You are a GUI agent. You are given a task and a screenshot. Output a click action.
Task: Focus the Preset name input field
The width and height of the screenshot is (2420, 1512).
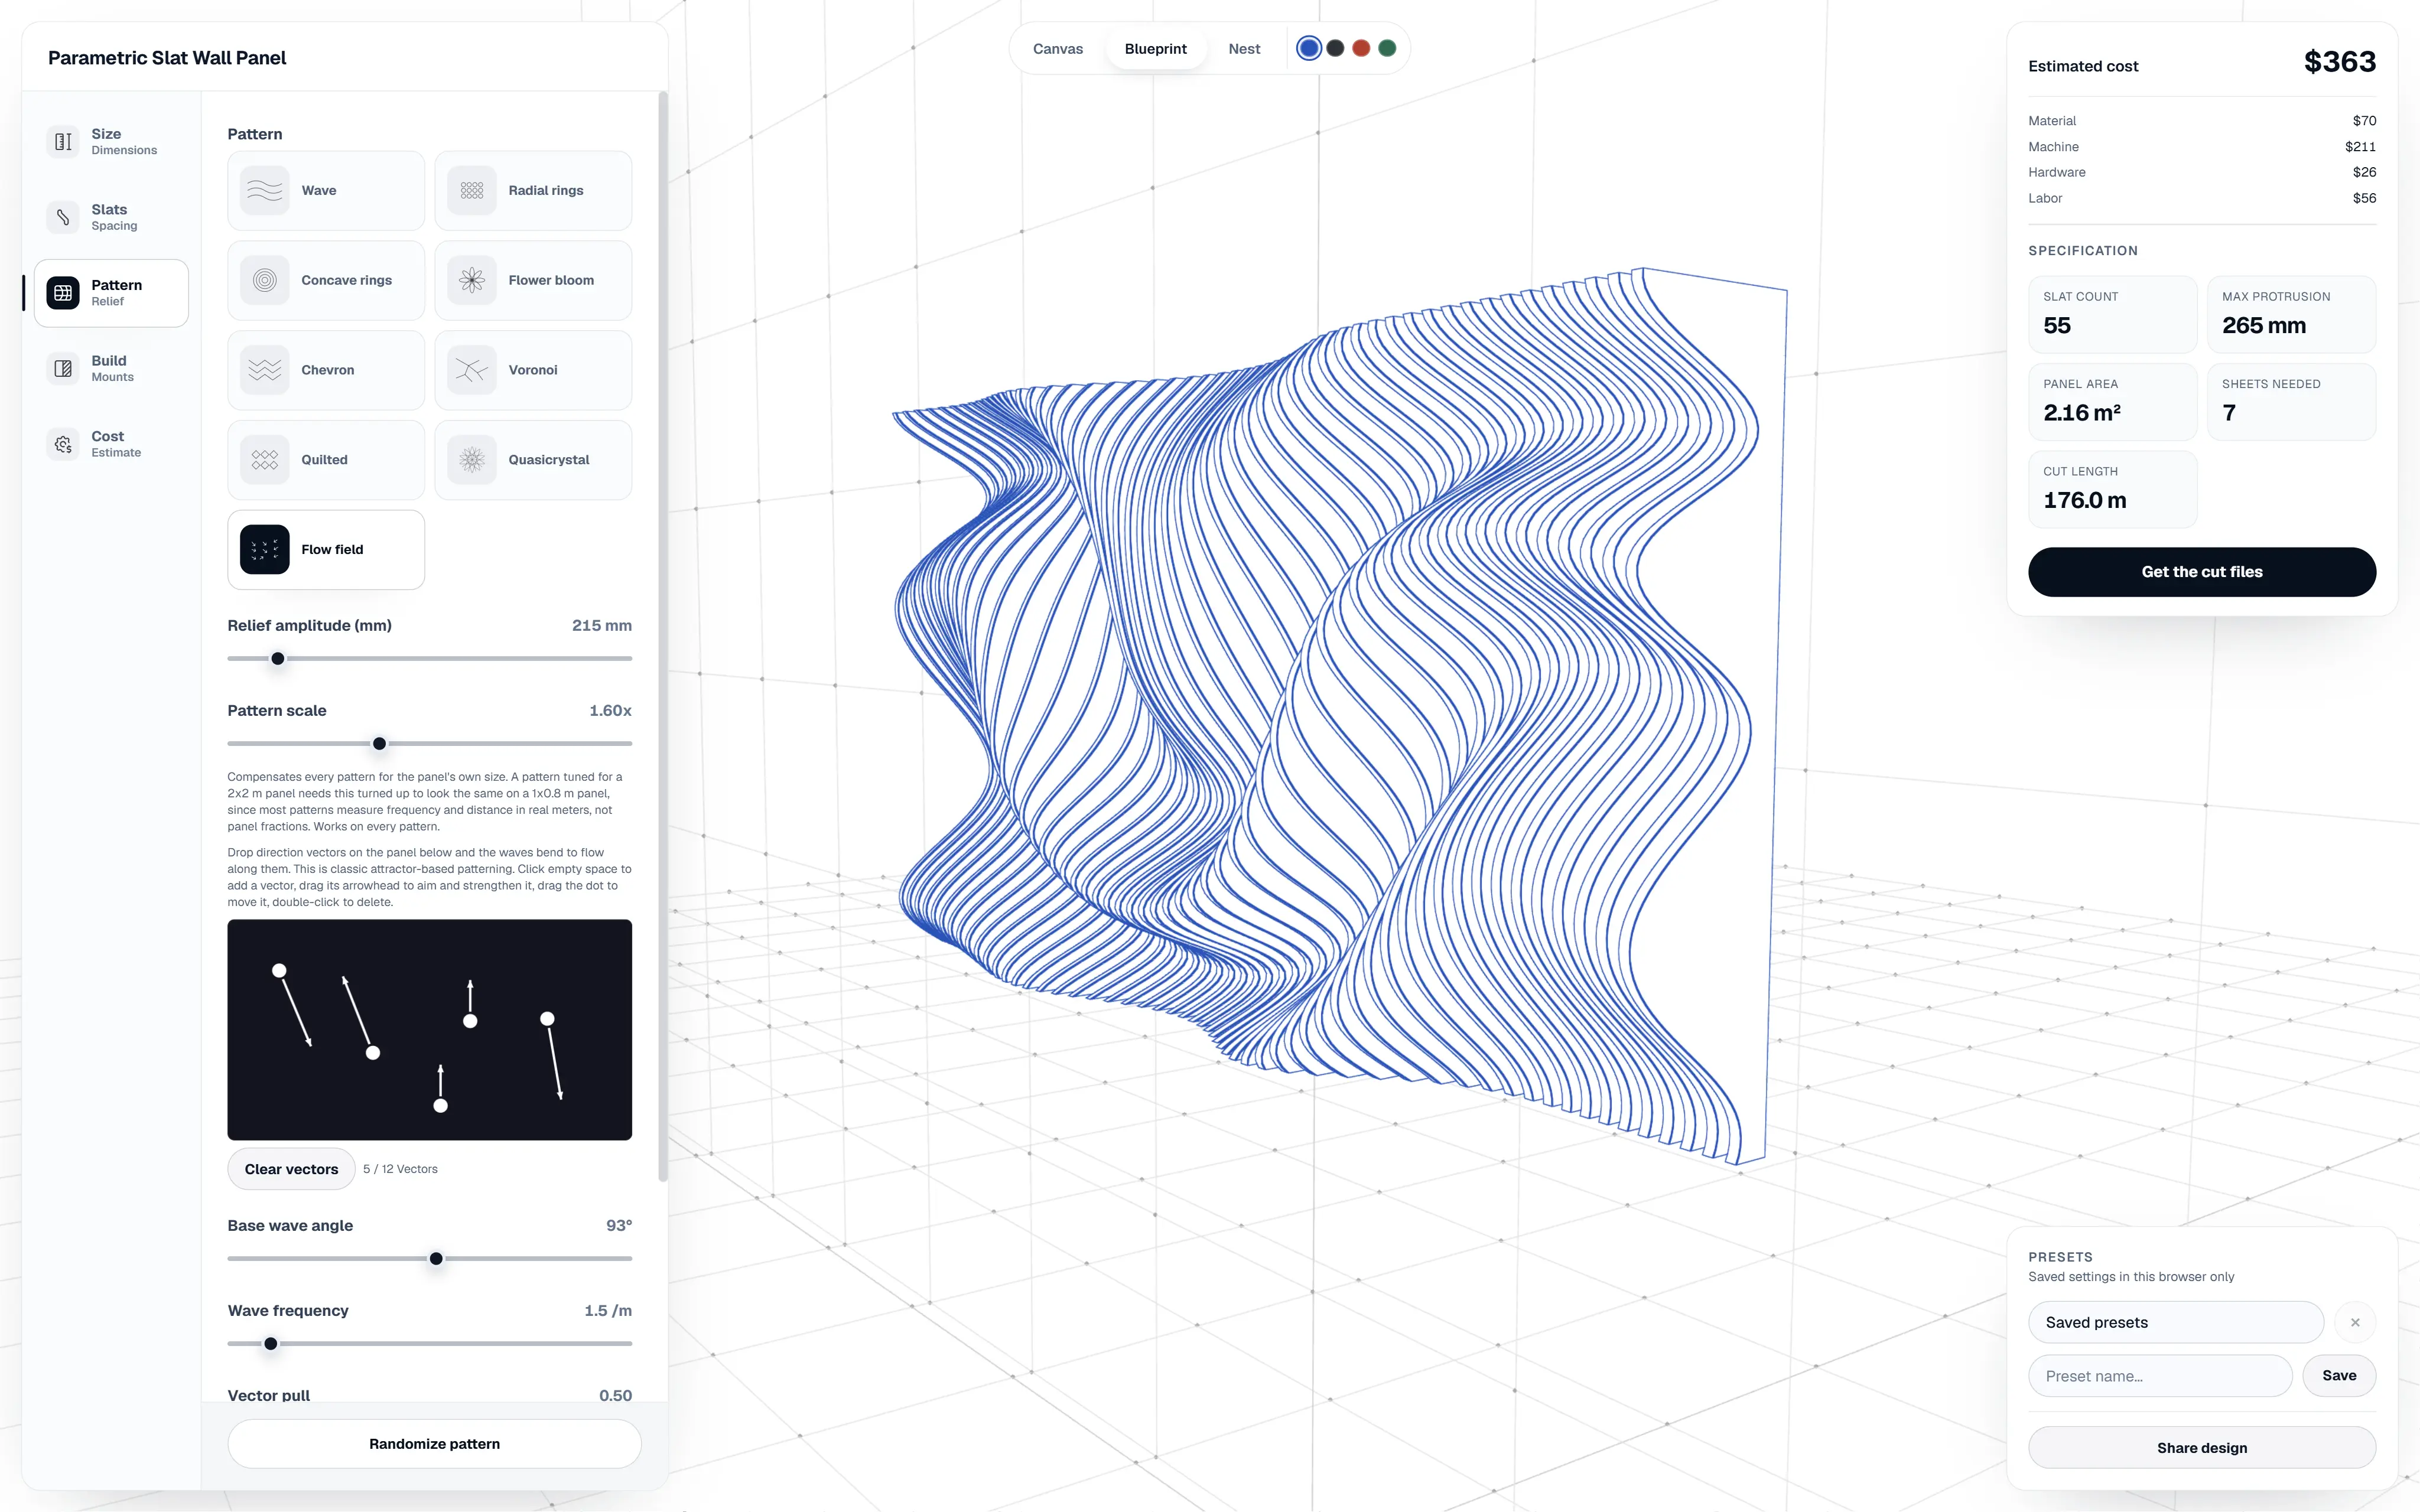point(2160,1376)
